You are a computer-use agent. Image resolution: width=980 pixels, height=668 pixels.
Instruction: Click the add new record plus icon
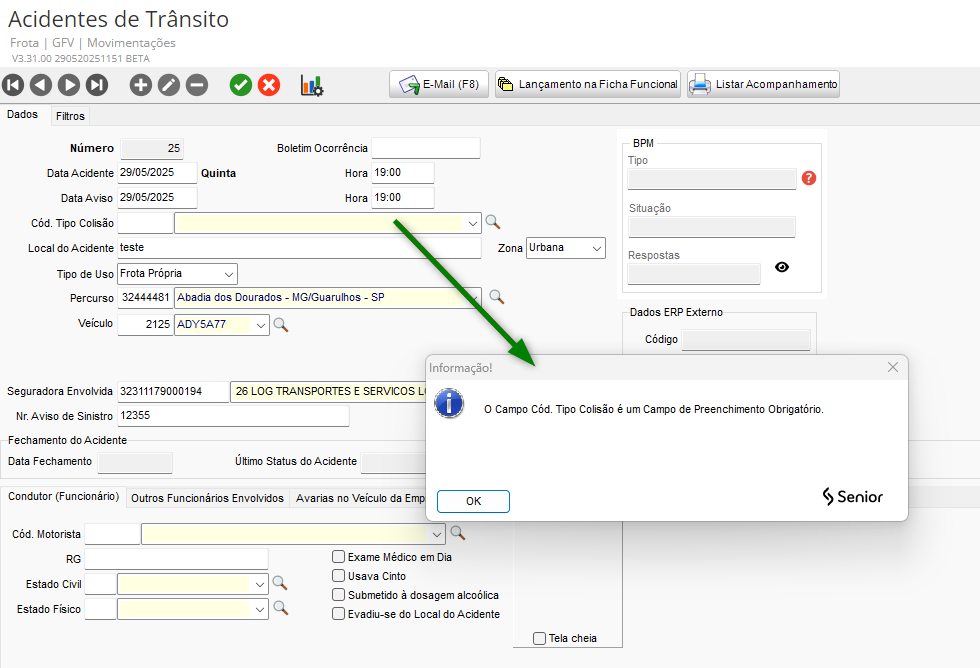tap(141, 85)
